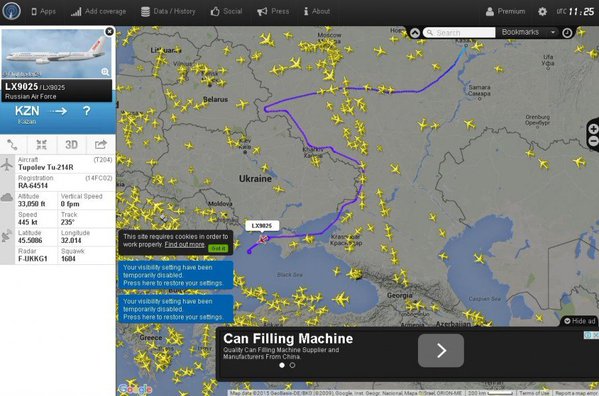
Task: Select the vertical speed 0 fpm value
Action: tap(70, 204)
